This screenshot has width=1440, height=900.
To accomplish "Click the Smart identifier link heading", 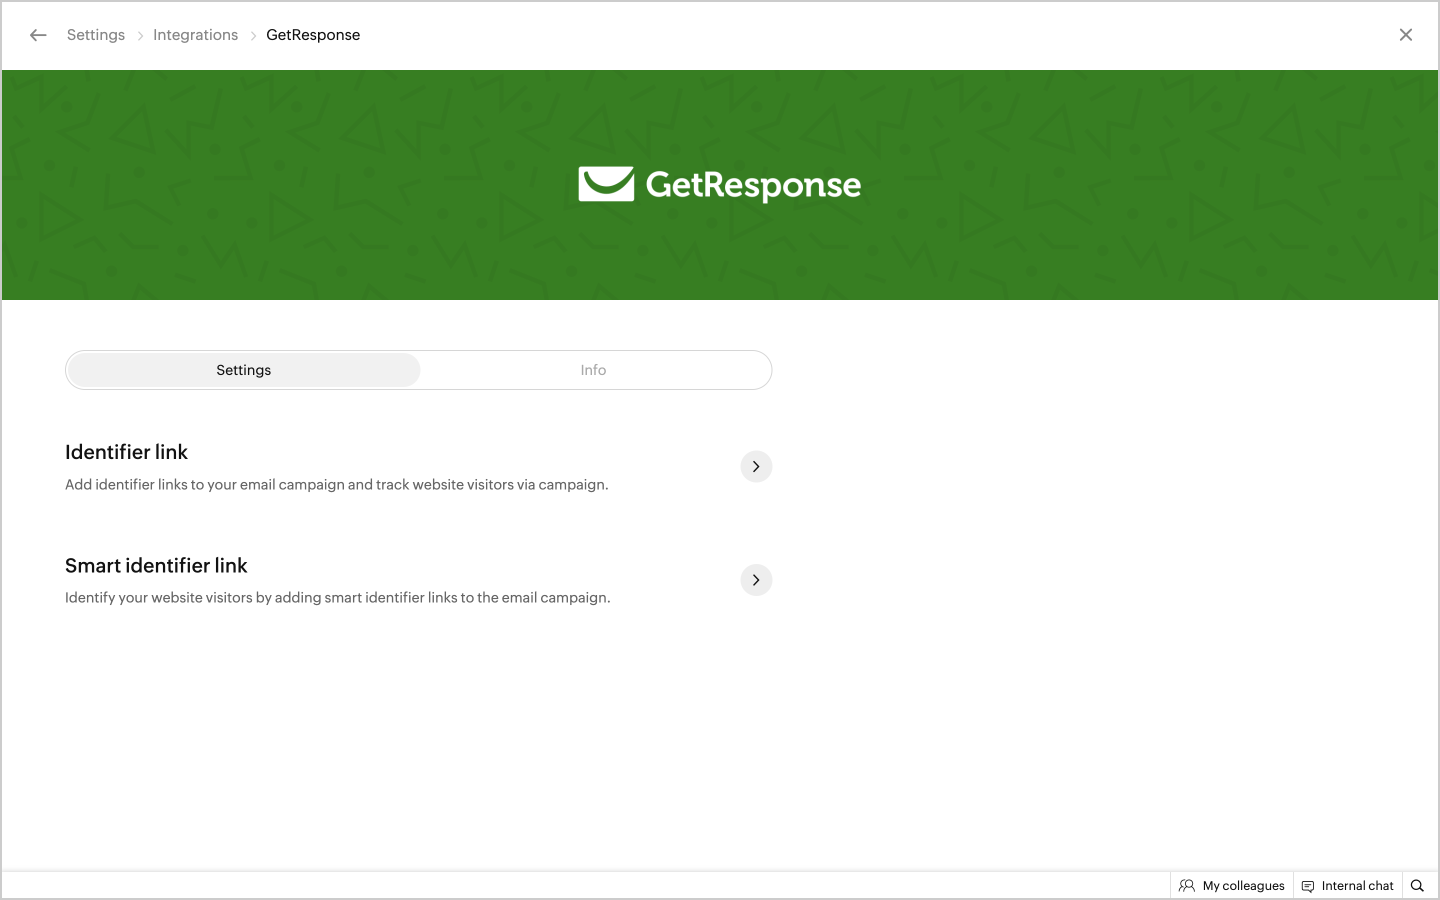I will click(156, 566).
